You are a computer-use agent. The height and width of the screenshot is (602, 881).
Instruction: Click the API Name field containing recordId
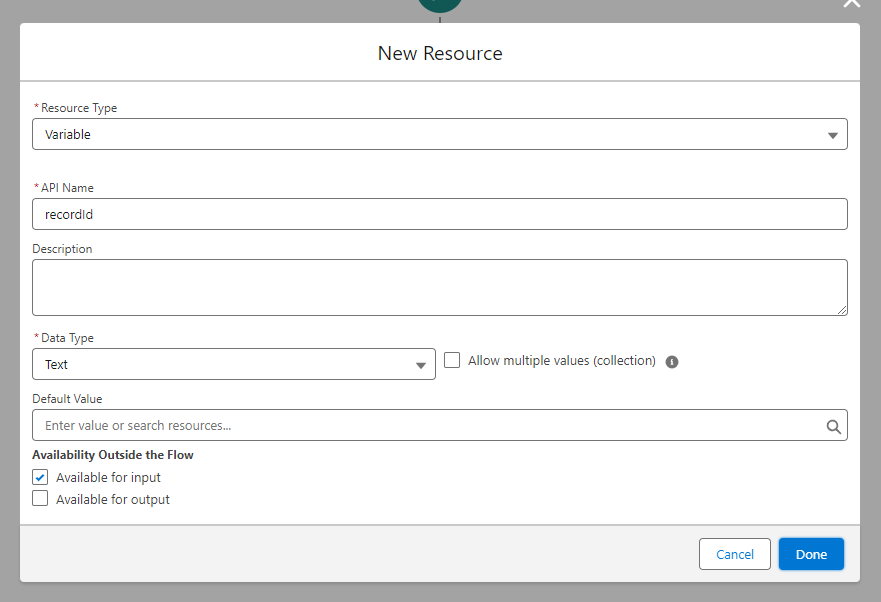click(x=439, y=214)
